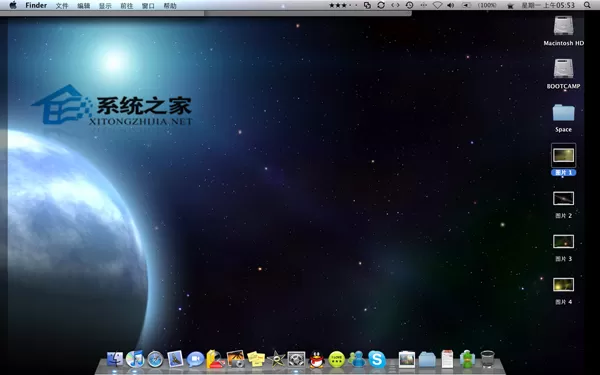Open Stickies notes in the Dock

pos(256,359)
